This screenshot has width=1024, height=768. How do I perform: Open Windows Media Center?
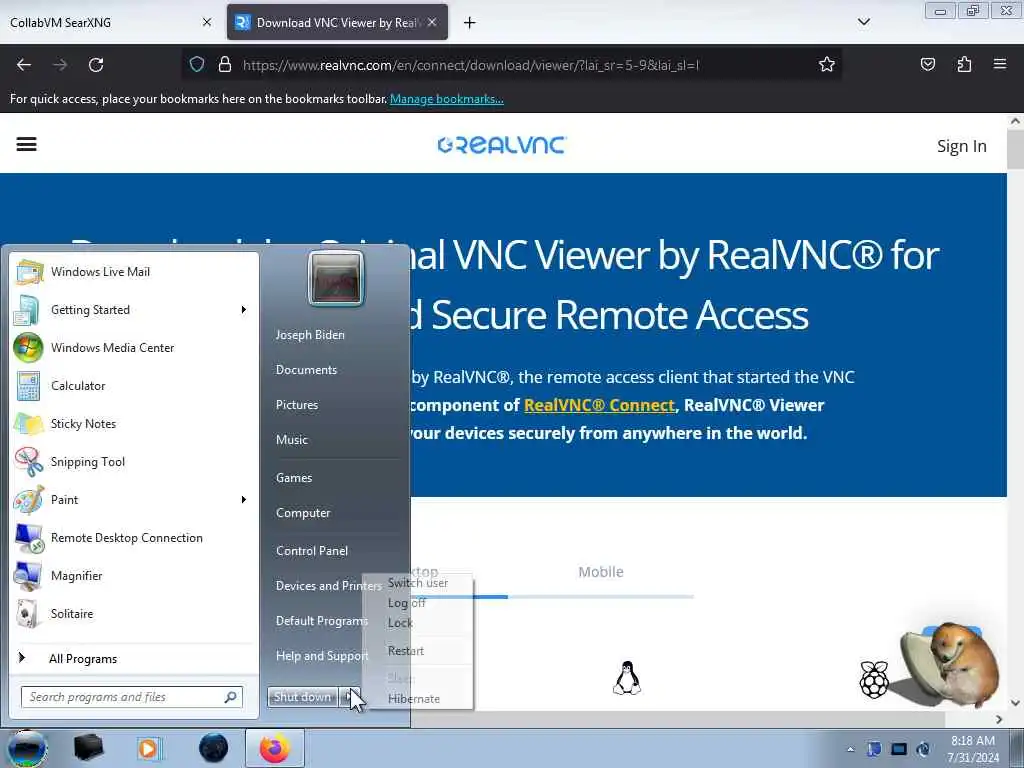[x=134, y=347]
